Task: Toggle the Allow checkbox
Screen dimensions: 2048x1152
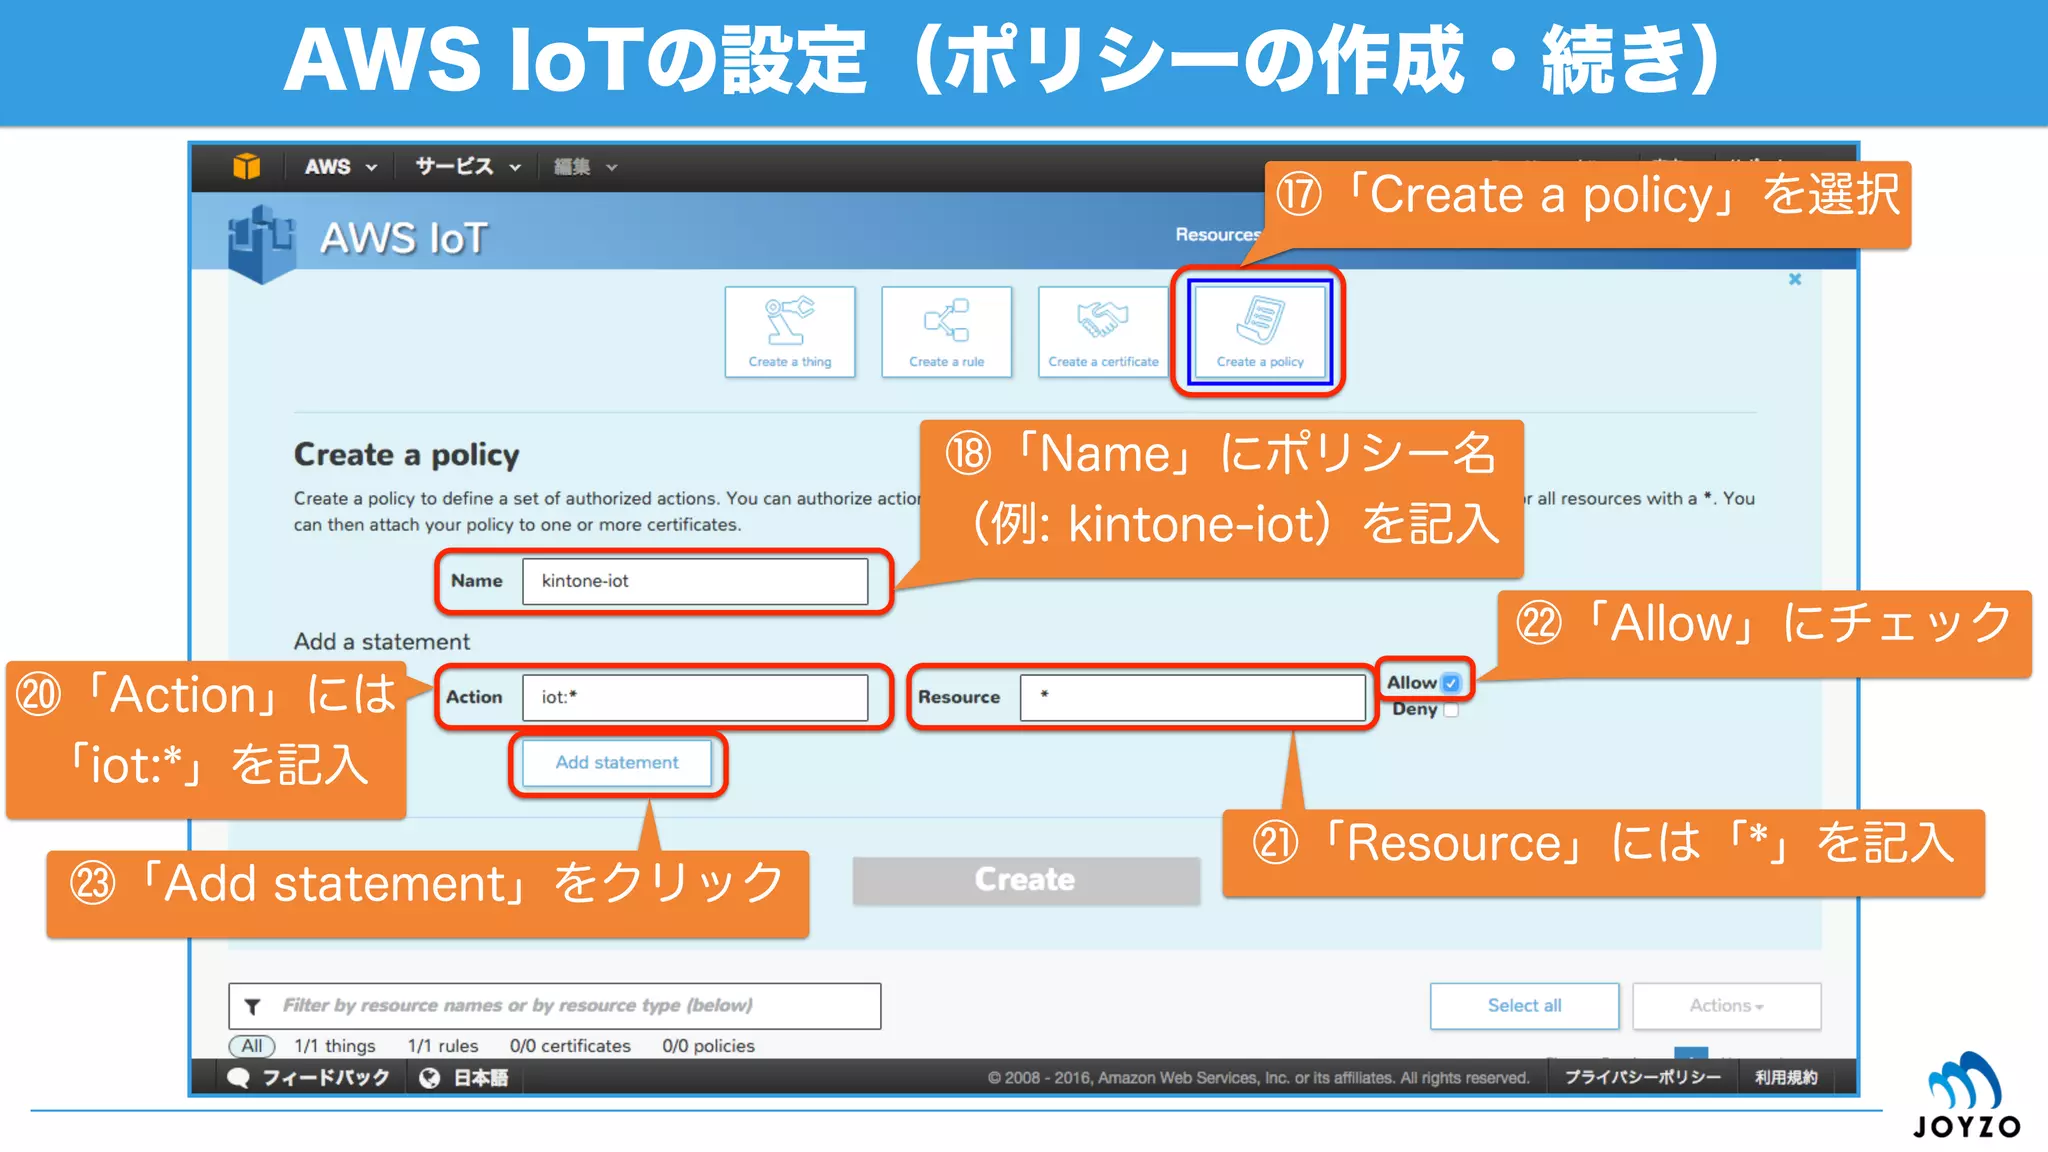Action: [1451, 683]
